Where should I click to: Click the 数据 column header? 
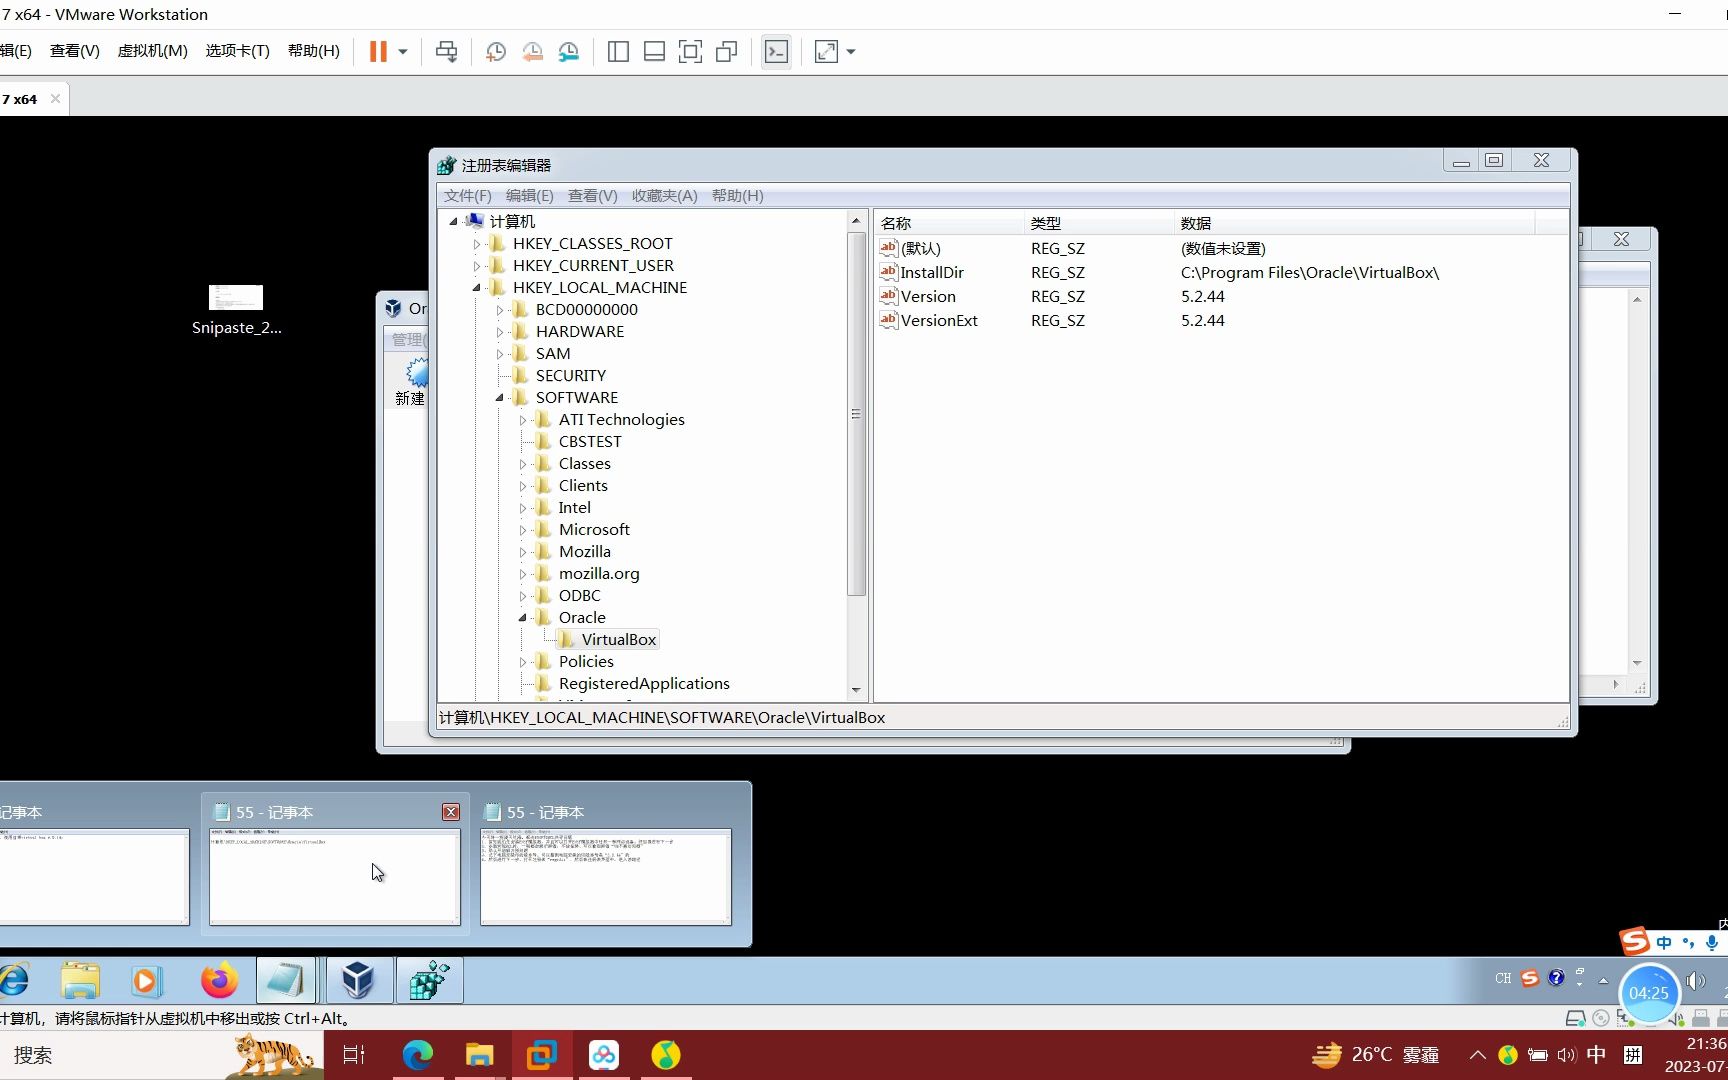coord(1353,223)
